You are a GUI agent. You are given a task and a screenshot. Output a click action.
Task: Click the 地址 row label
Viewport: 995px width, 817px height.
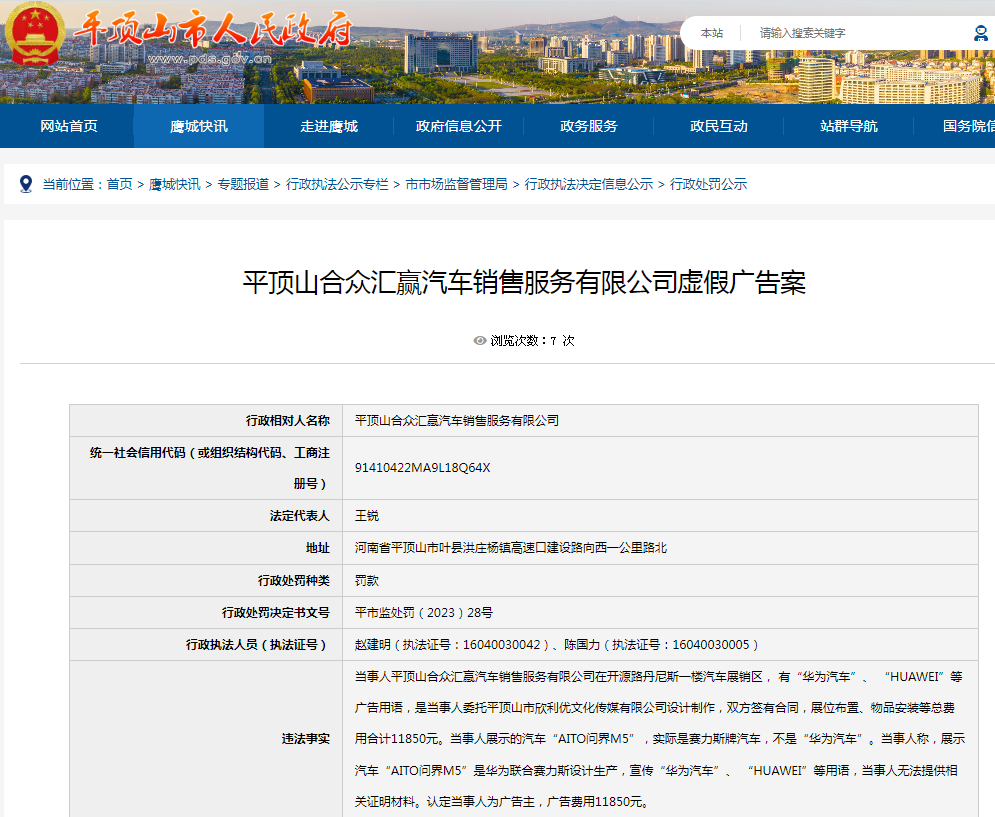point(318,548)
